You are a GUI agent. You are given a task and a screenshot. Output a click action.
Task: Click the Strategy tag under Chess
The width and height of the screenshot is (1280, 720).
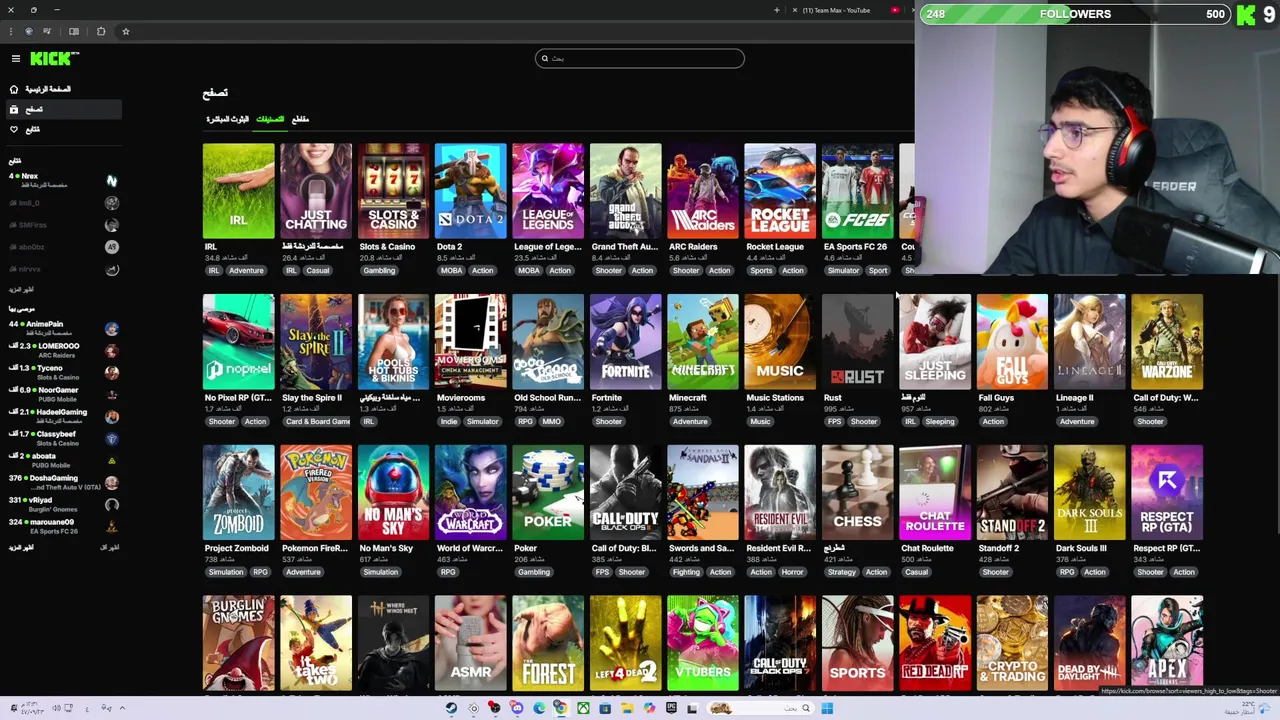click(x=842, y=572)
